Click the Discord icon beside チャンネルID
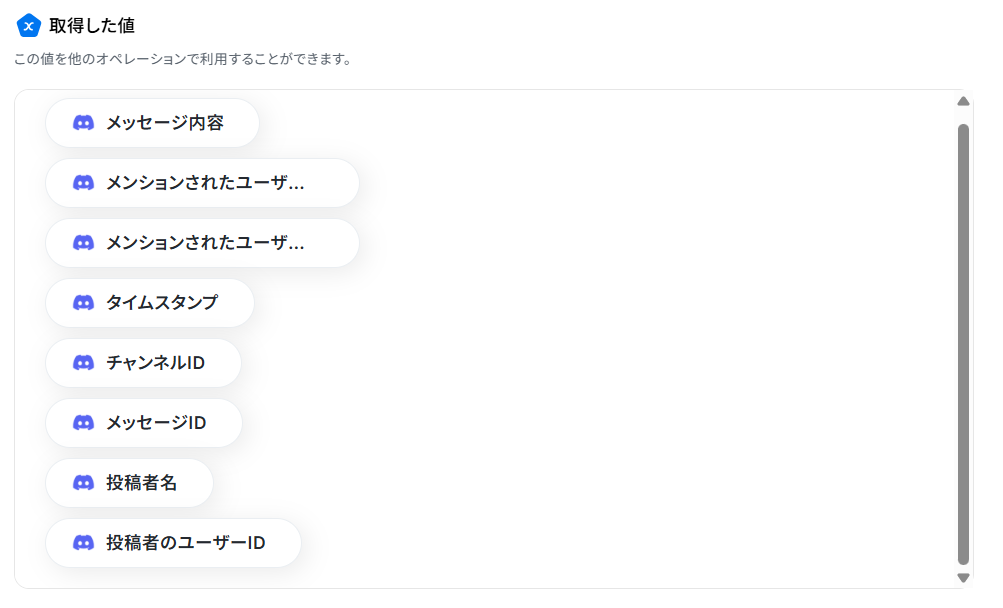 (83, 363)
